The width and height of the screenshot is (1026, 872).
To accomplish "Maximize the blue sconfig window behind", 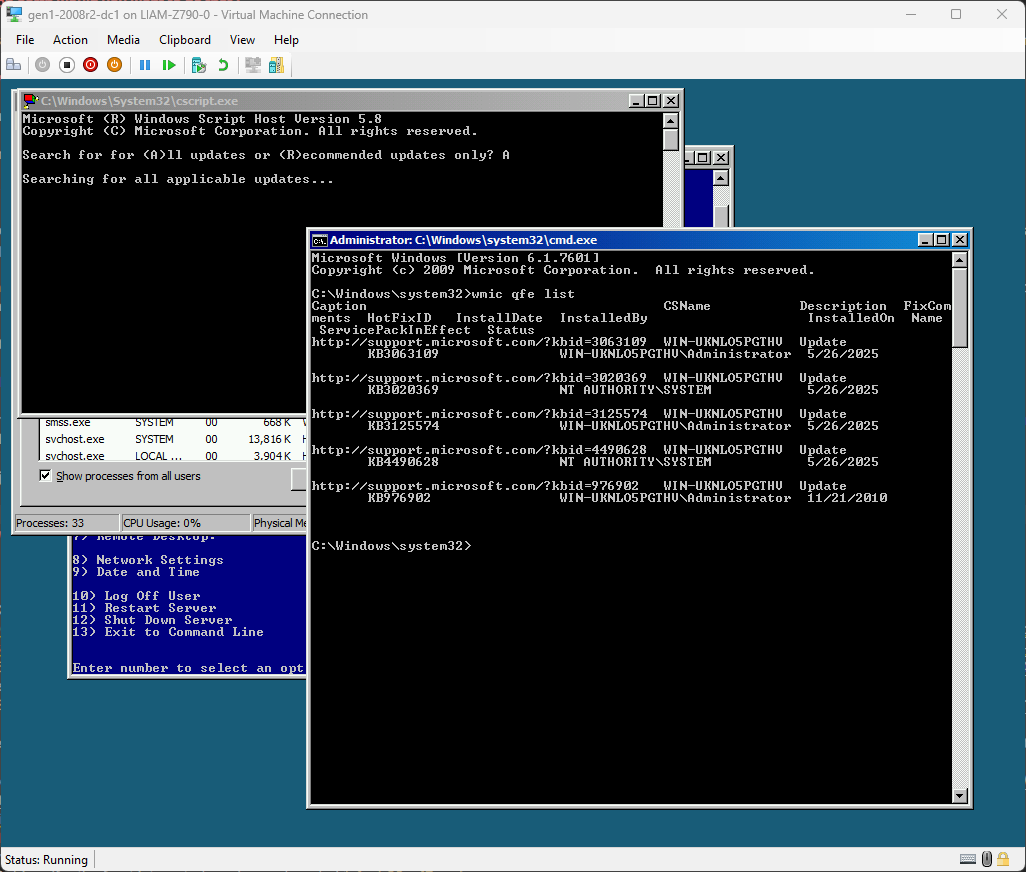I will 703,158.
